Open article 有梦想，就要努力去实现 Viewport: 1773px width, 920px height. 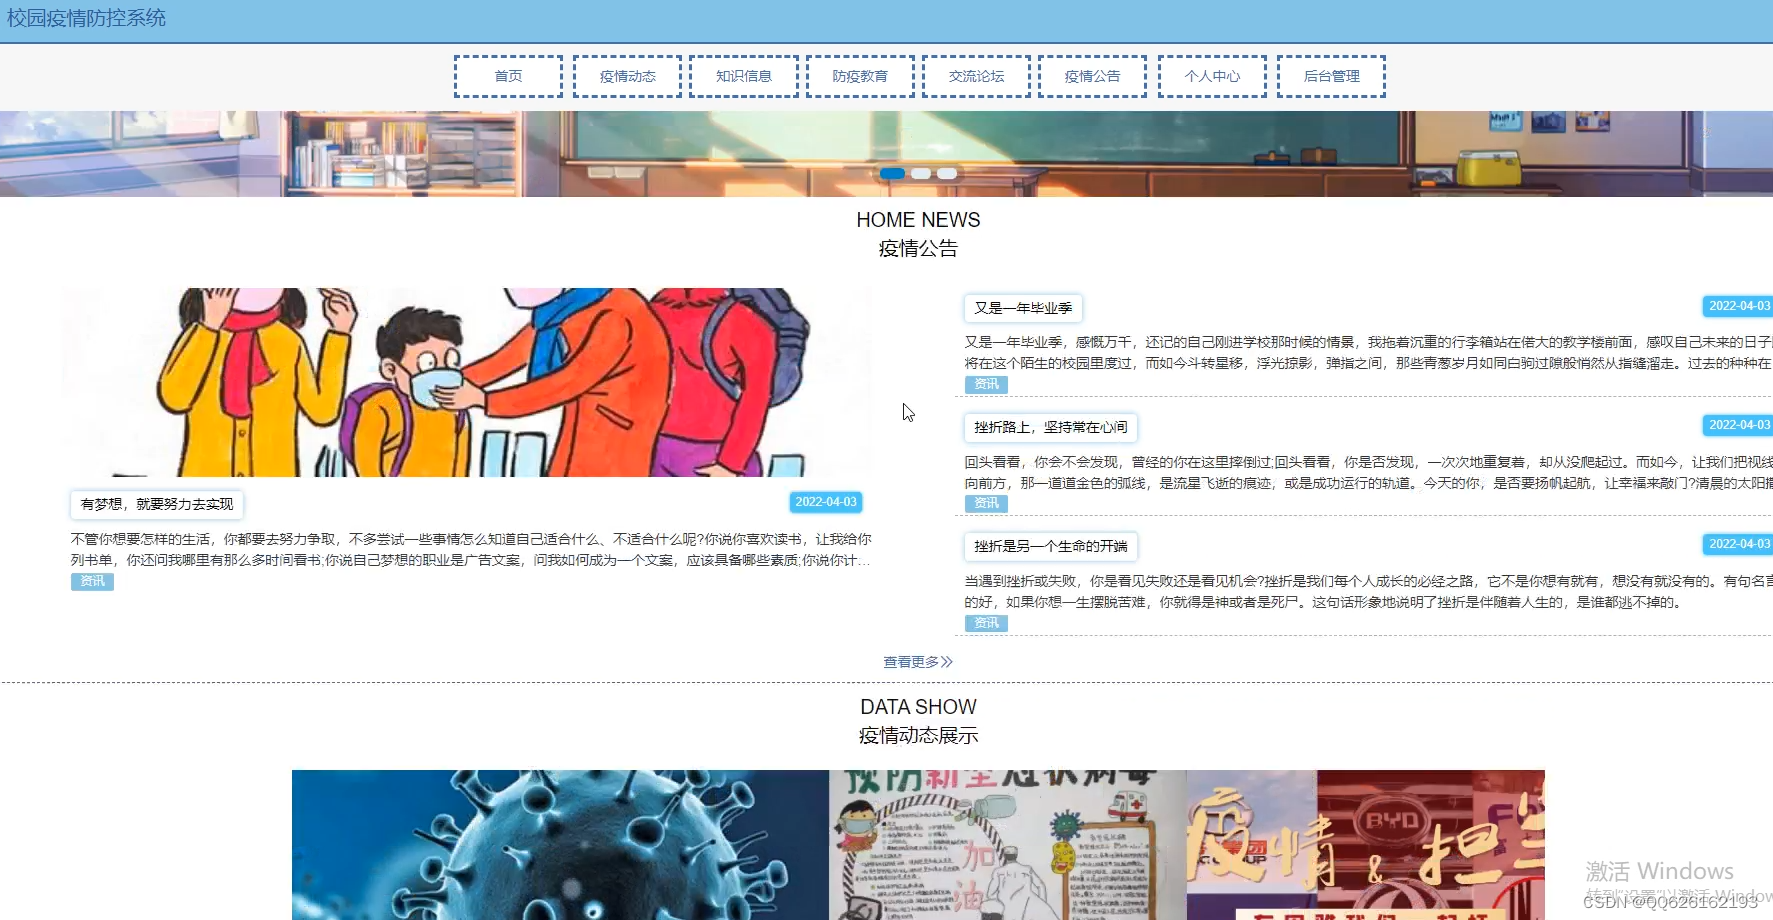pos(157,504)
